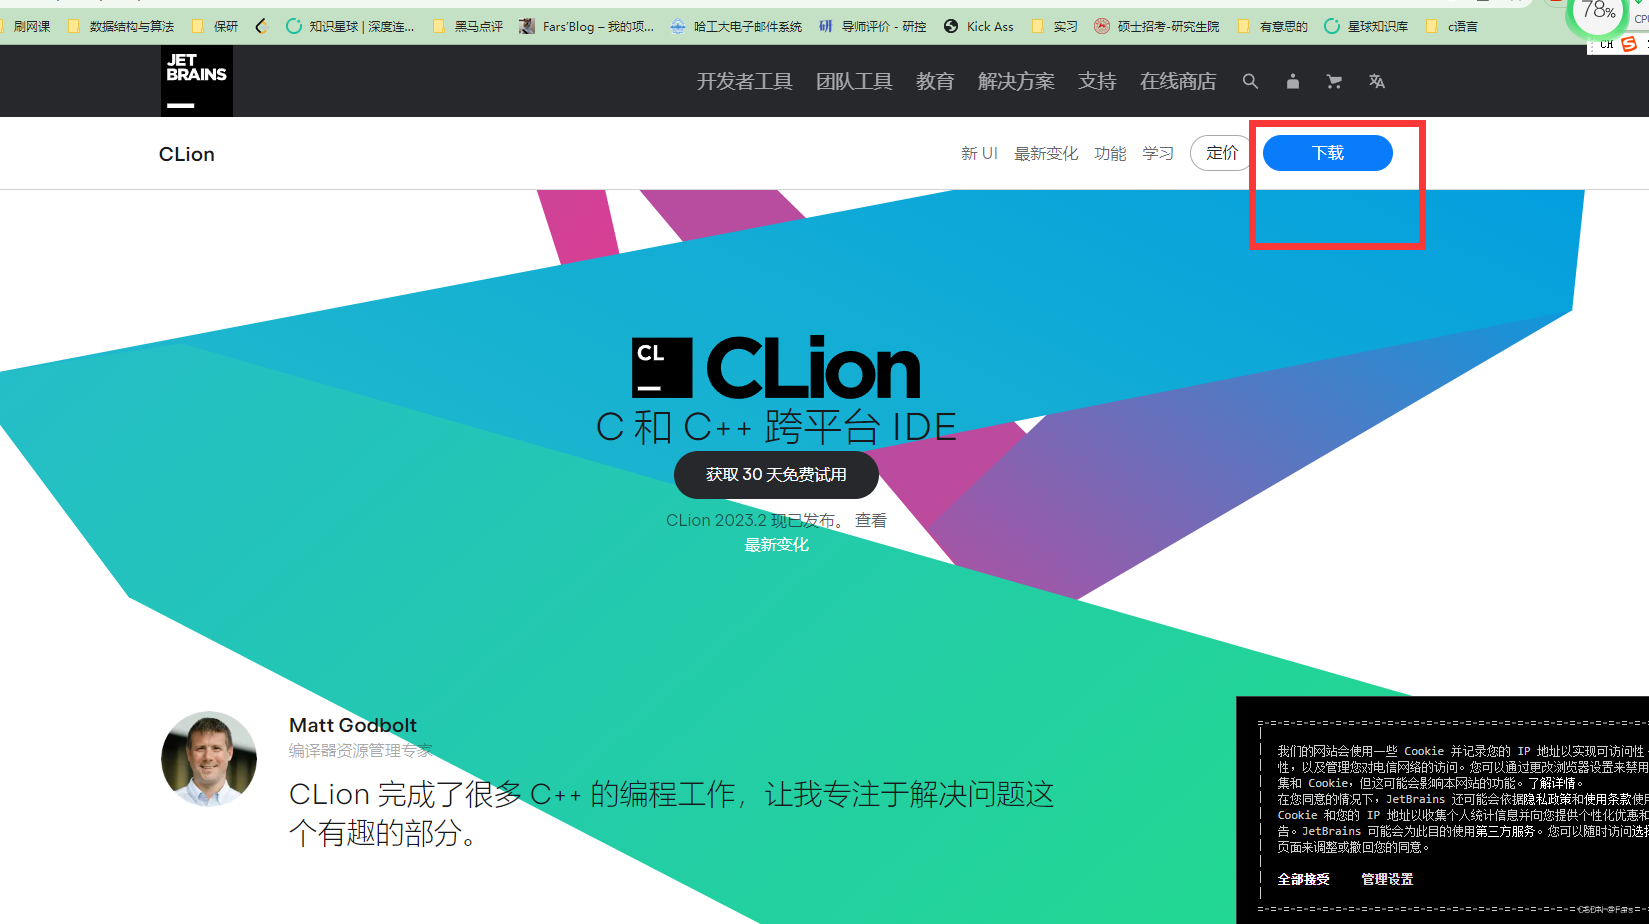
Task: Open the 团队工具 menu
Action: coord(854,82)
